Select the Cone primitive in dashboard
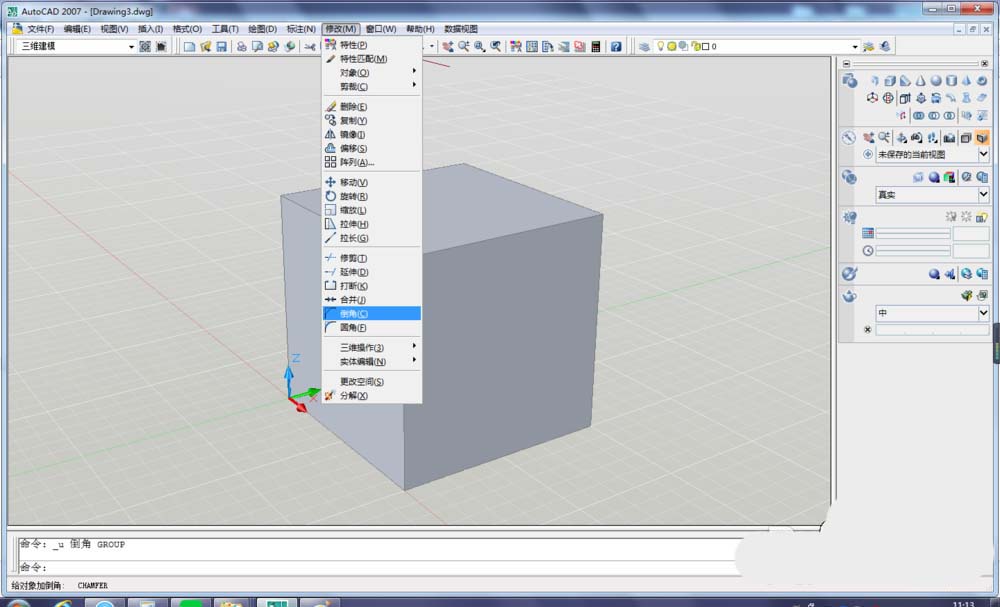1000x607 pixels. click(x=920, y=81)
